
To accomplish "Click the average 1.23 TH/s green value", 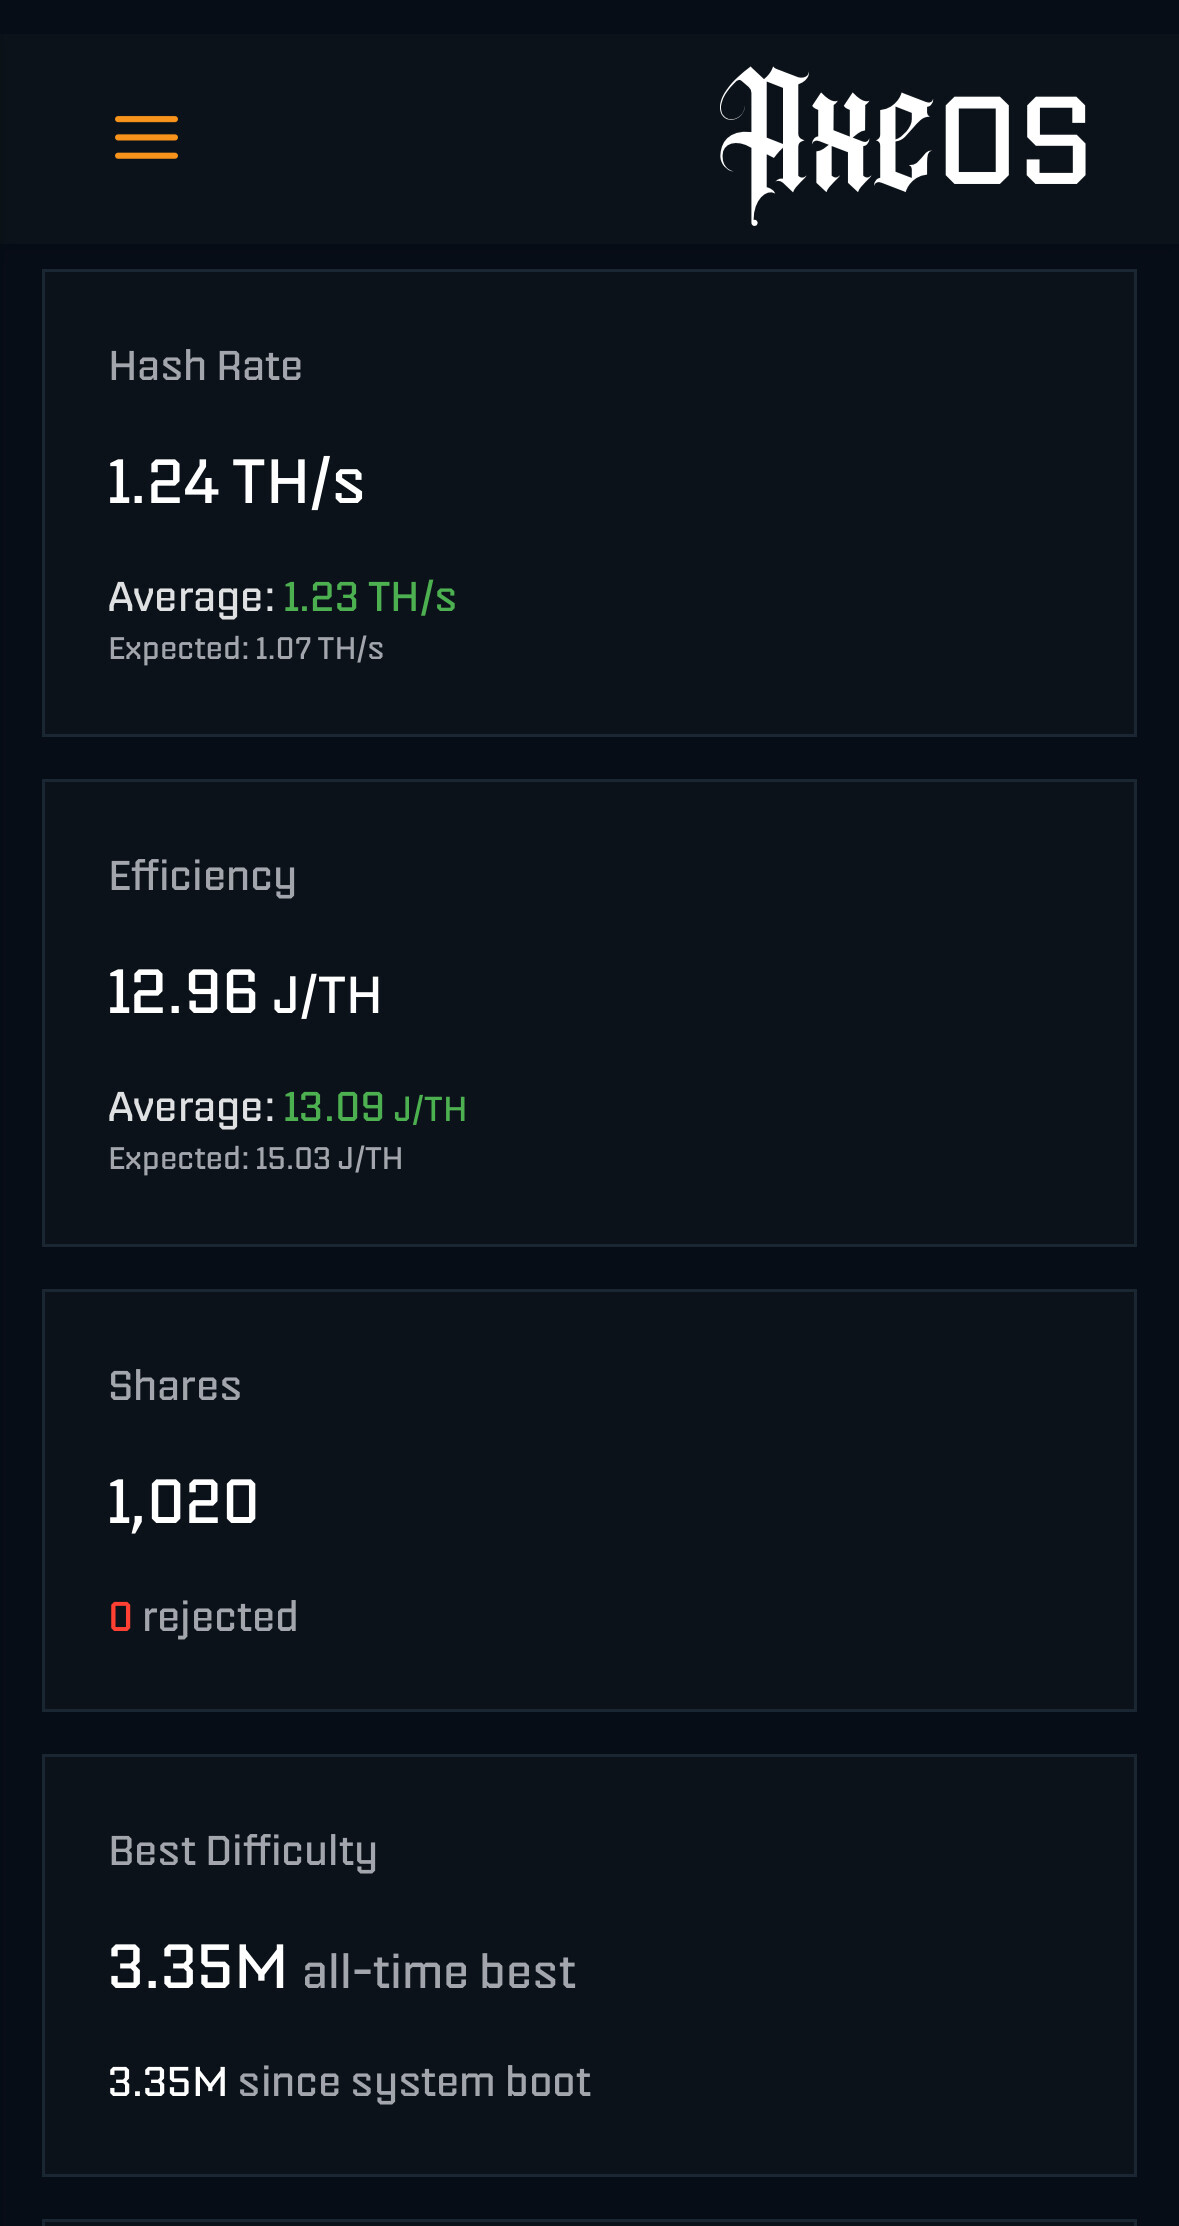I will tap(369, 597).
